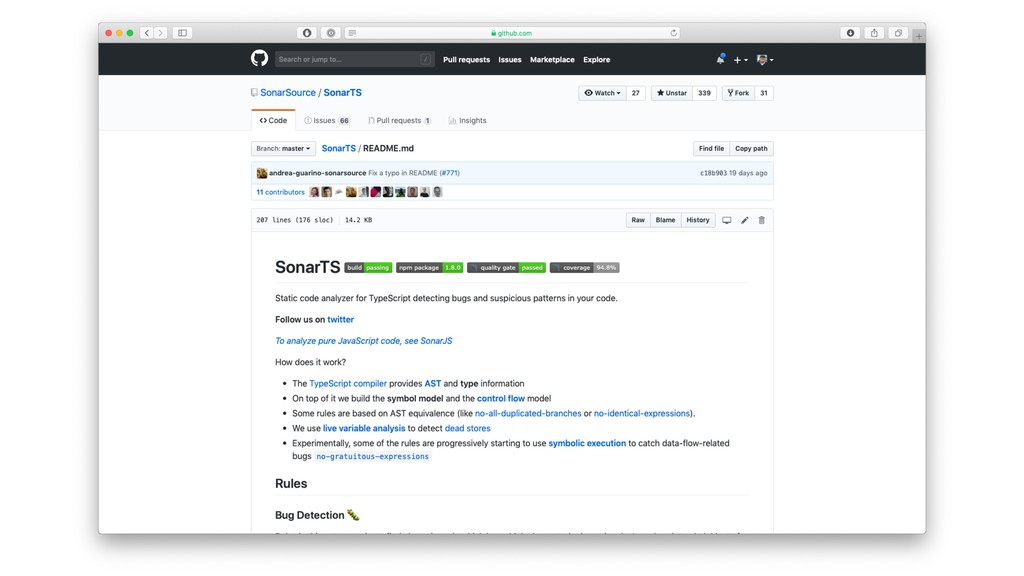Image resolution: width=1024 pixels, height=576 pixels.
Task: Switch to the Pull requests tab
Action: click(x=400, y=120)
